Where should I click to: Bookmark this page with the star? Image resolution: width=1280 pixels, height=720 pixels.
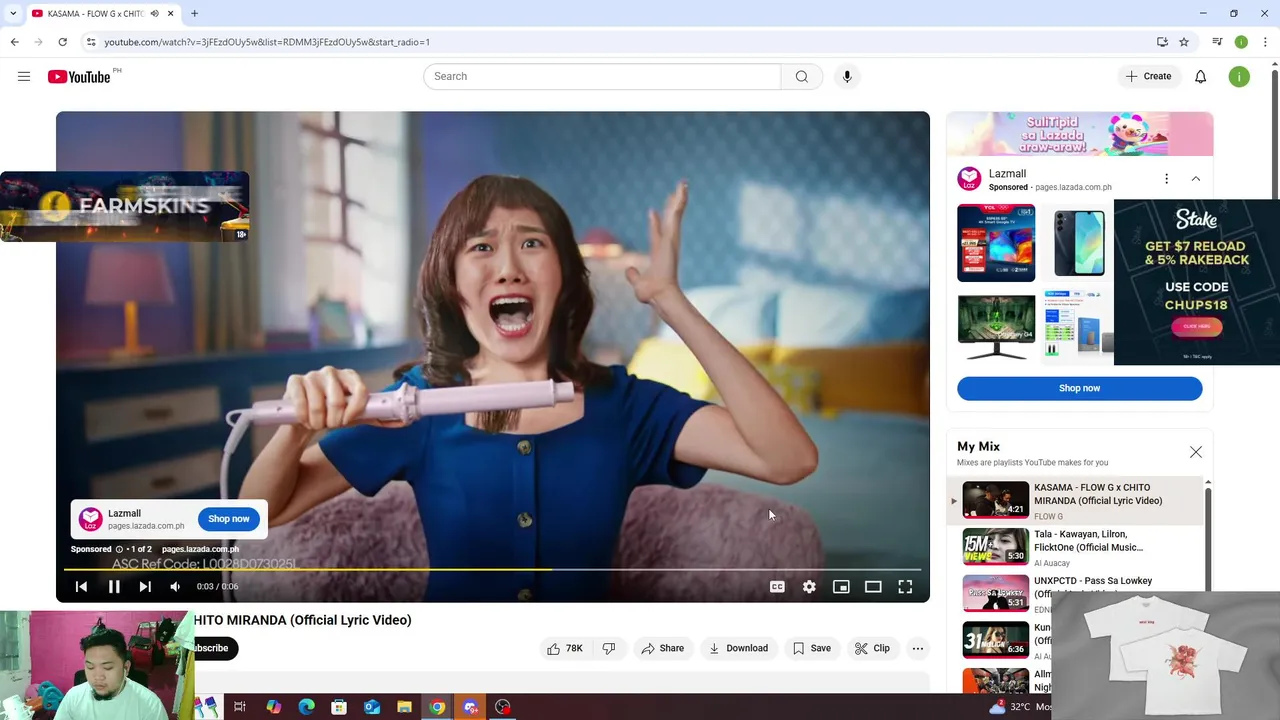click(1184, 42)
